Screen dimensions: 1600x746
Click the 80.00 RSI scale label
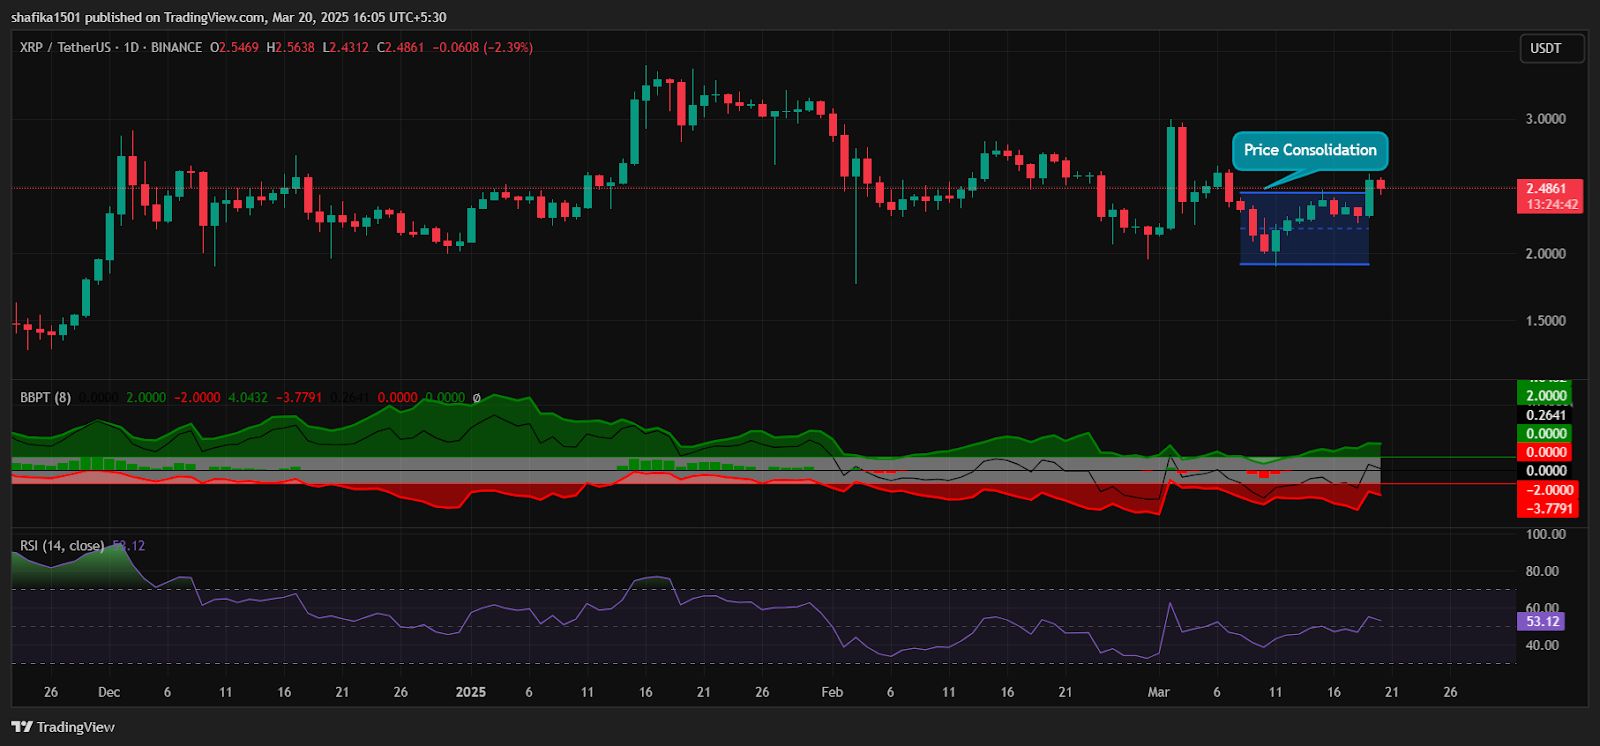(1541, 571)
